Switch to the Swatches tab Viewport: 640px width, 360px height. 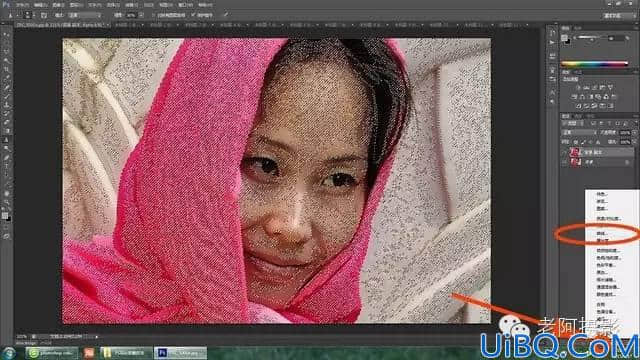578,28
